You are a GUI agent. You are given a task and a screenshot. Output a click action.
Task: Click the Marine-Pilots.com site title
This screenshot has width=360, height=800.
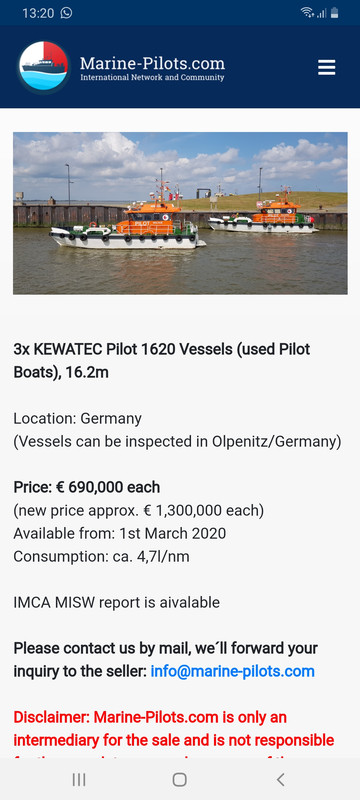152,63
